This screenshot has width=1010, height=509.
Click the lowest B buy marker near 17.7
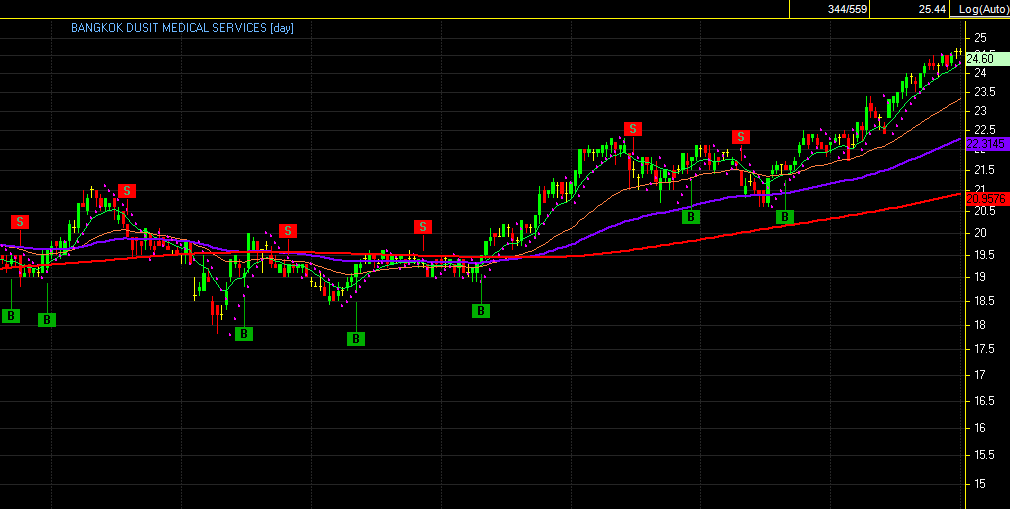point(356,338)
